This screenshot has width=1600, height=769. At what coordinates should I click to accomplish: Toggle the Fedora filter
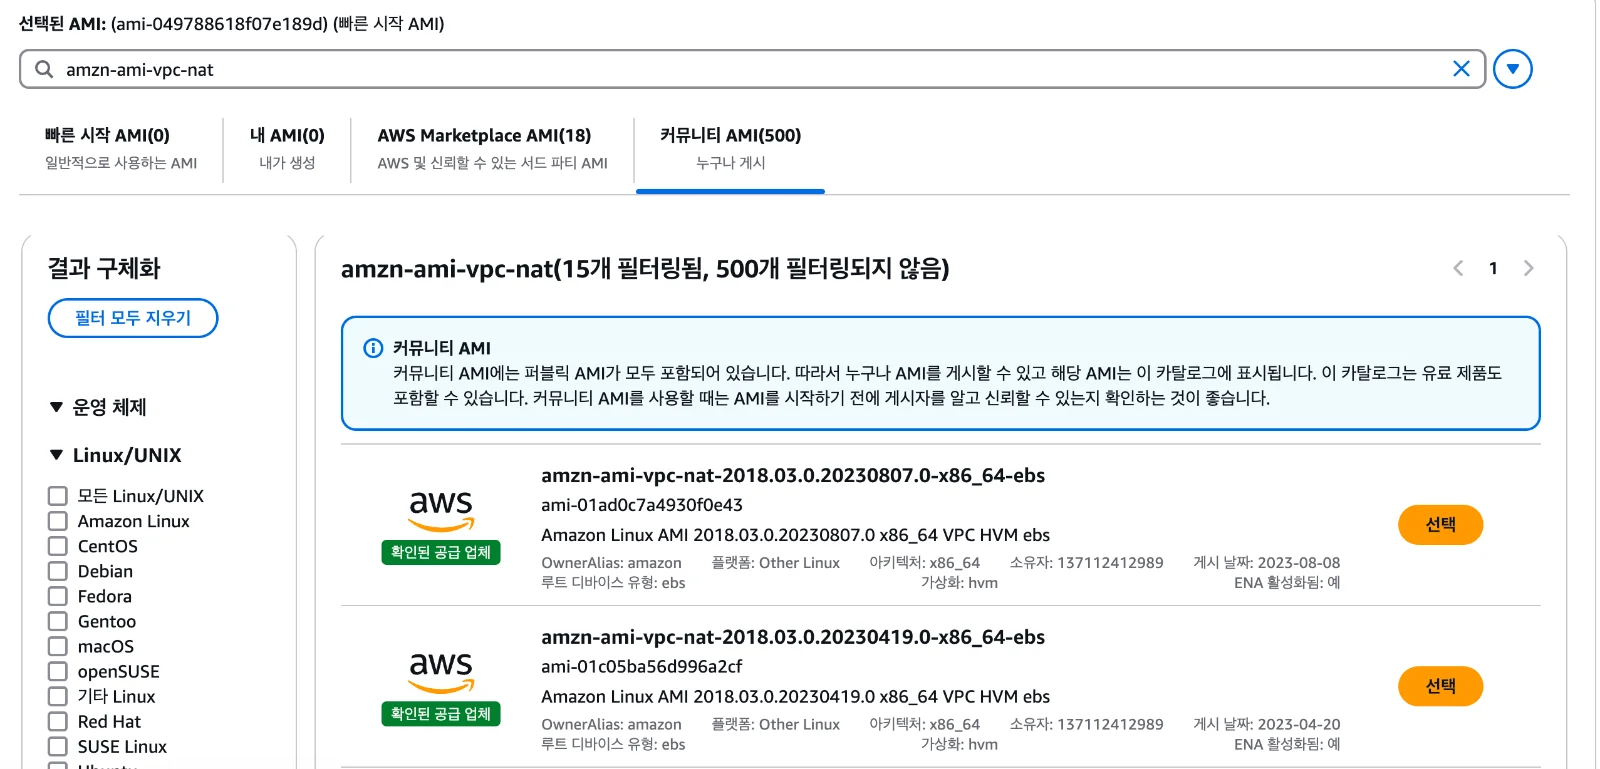58,596
